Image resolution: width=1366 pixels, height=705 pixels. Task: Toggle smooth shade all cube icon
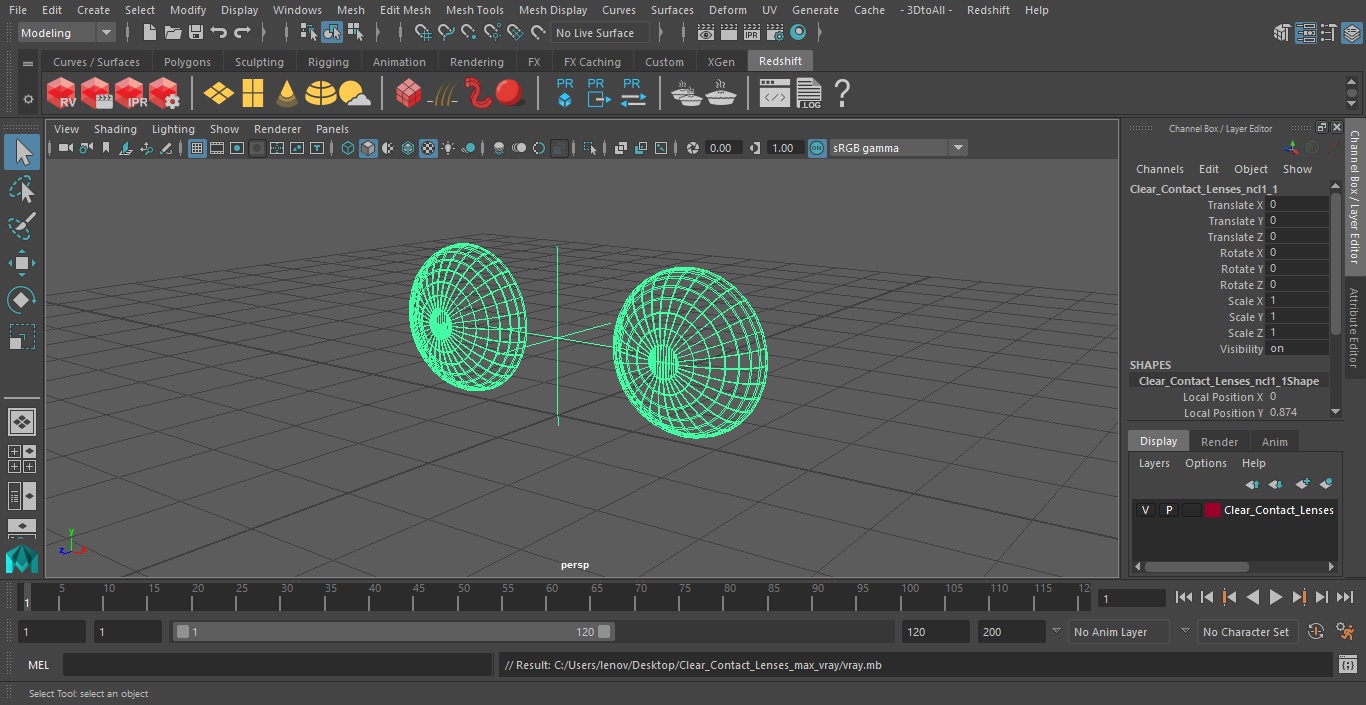tap(368, 148)
